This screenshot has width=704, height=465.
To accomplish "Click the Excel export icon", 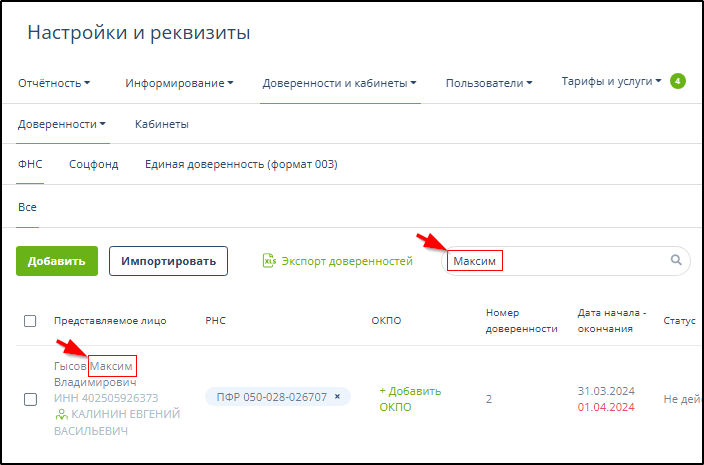I will point(268,261).
